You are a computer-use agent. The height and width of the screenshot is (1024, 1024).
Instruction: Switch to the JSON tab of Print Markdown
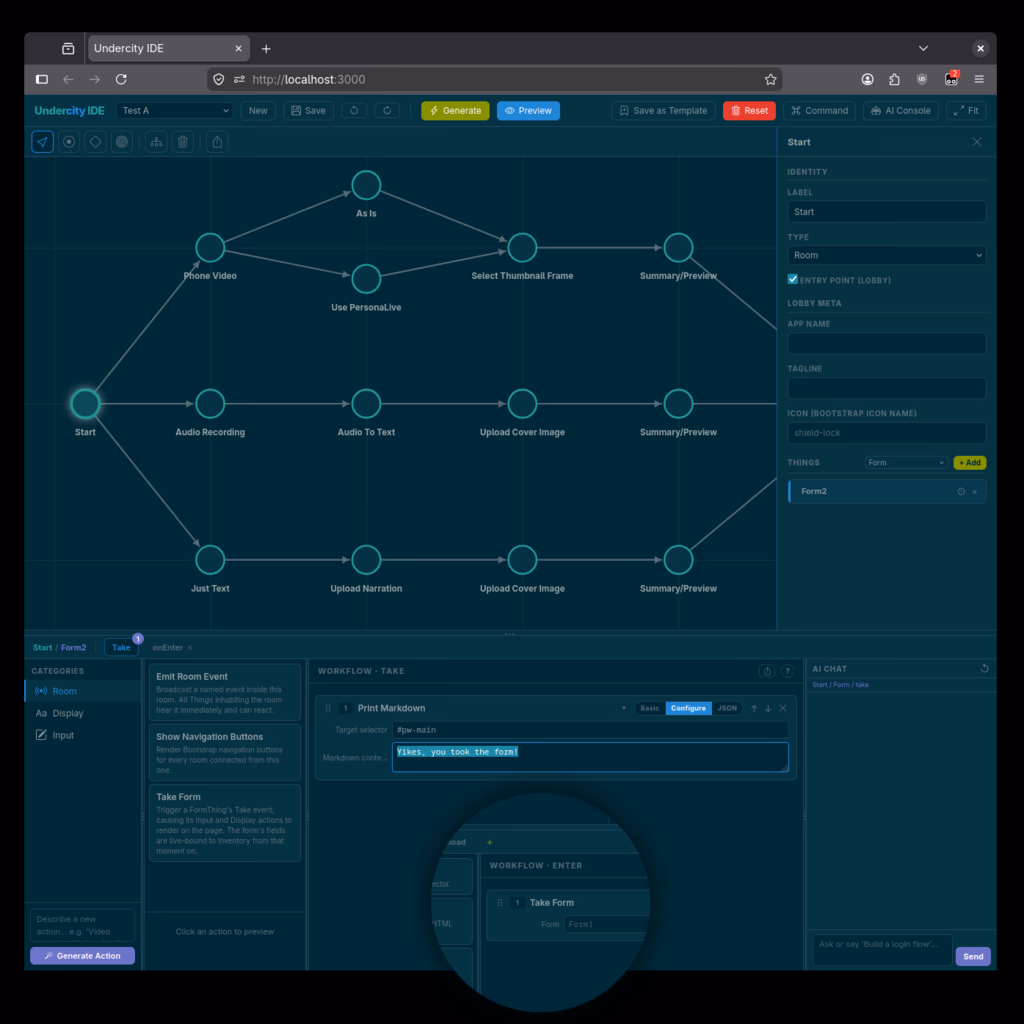(727, 708)
